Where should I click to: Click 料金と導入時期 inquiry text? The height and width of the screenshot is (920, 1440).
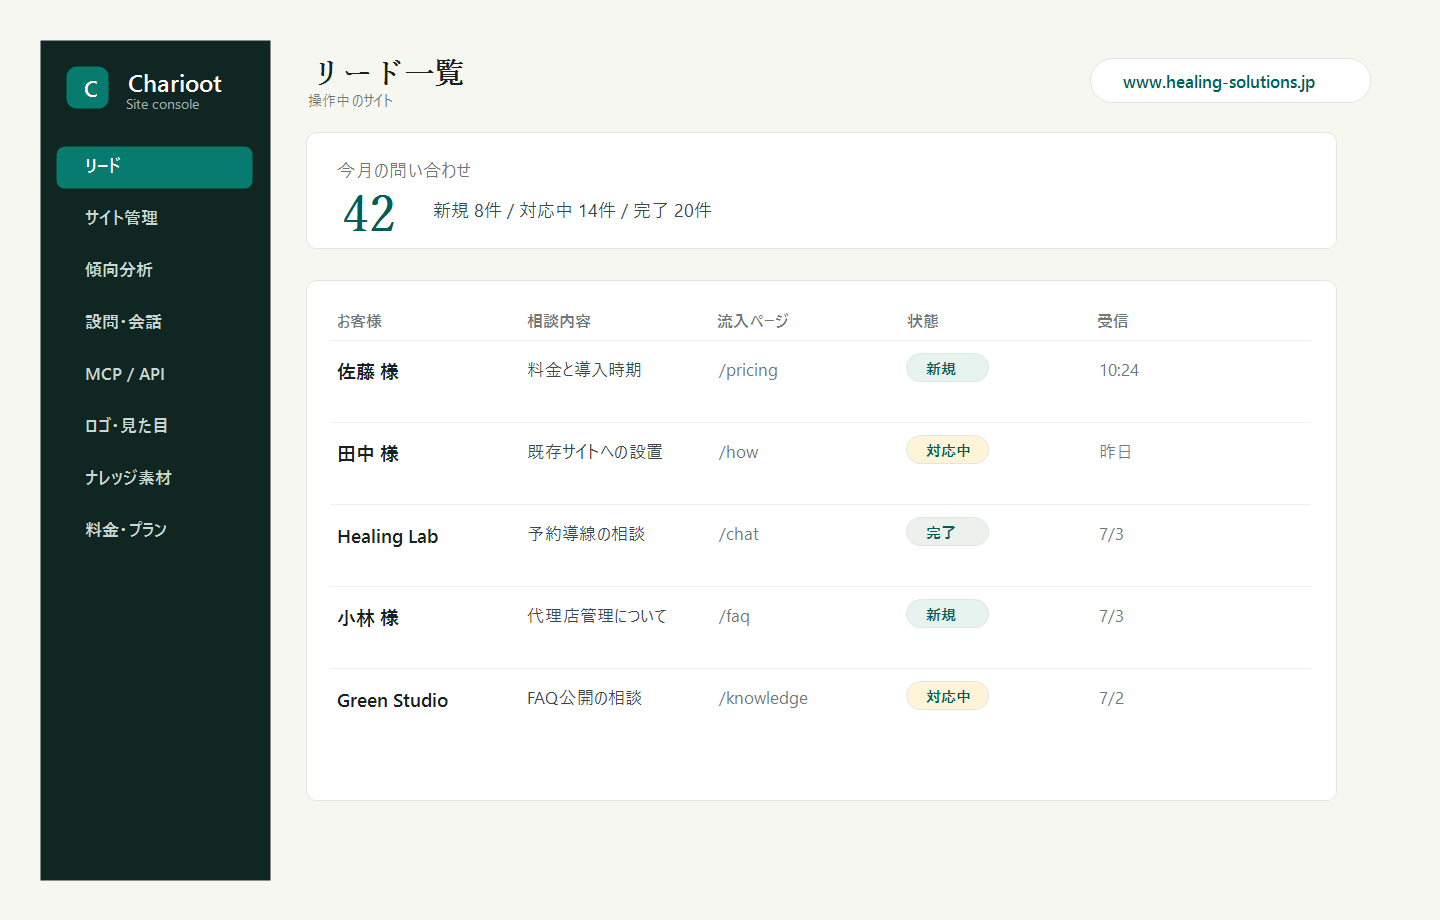584,370
